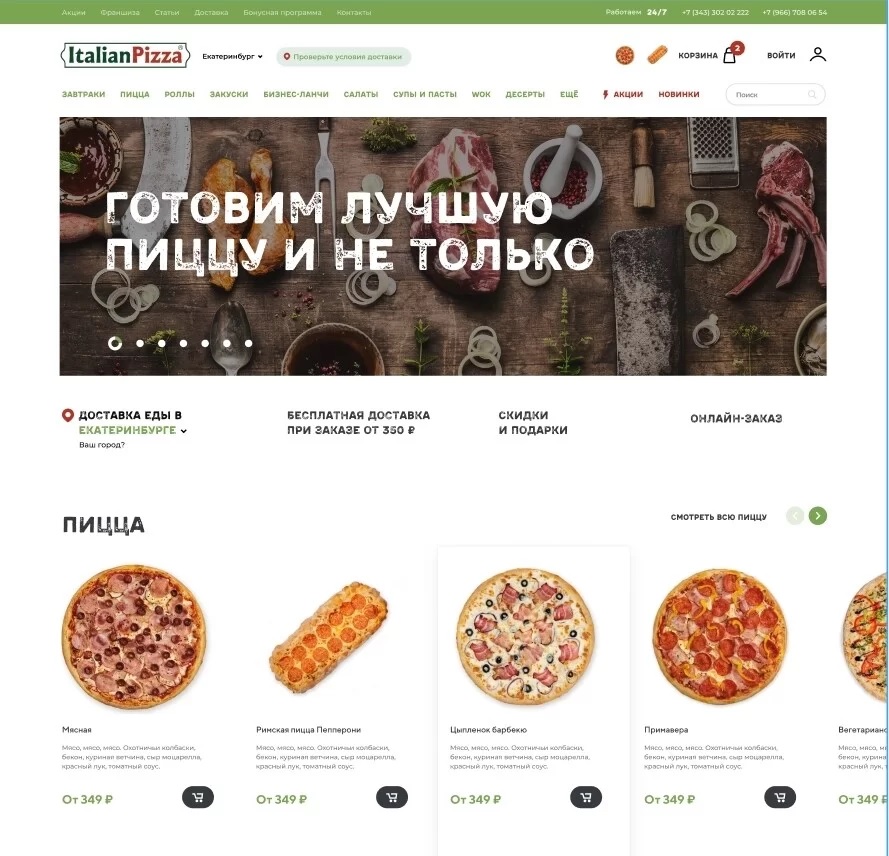The image size is (889, 856).
Task: Click the Roman pizza icon in header
Action: [x=657, y=56]
